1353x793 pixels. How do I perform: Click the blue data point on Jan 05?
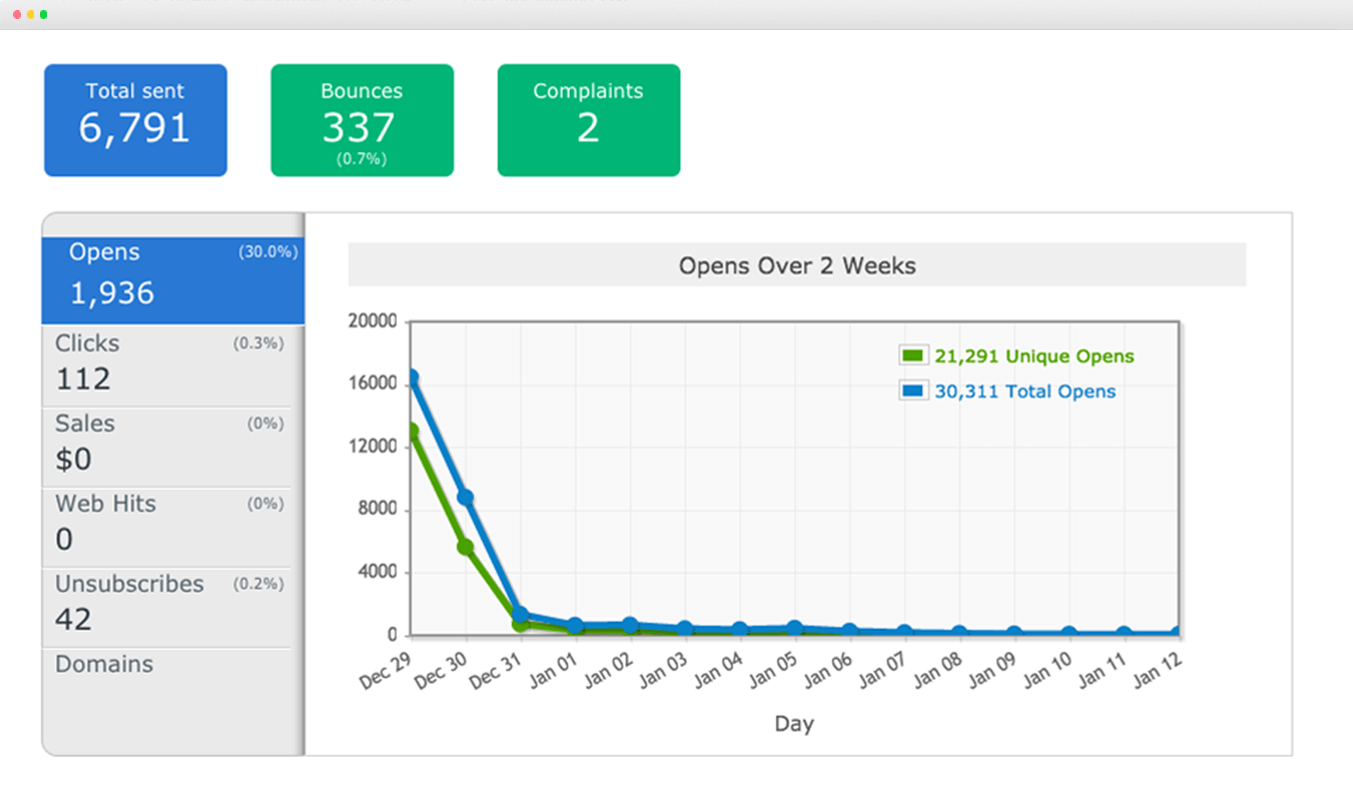coord(794,628)
